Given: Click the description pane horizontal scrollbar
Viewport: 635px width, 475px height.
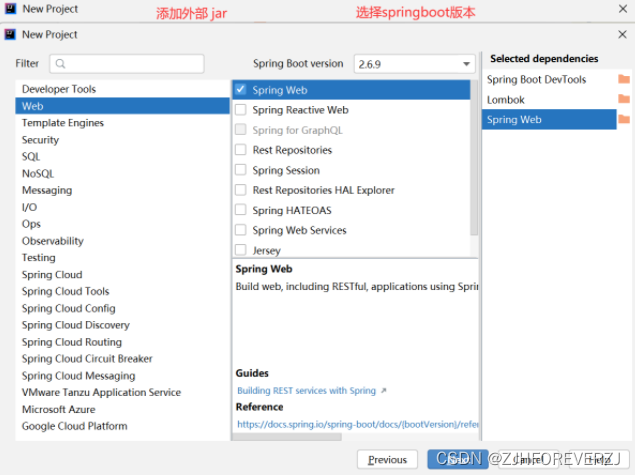Looking at the screenshot, I should click(x=287, y=437).
